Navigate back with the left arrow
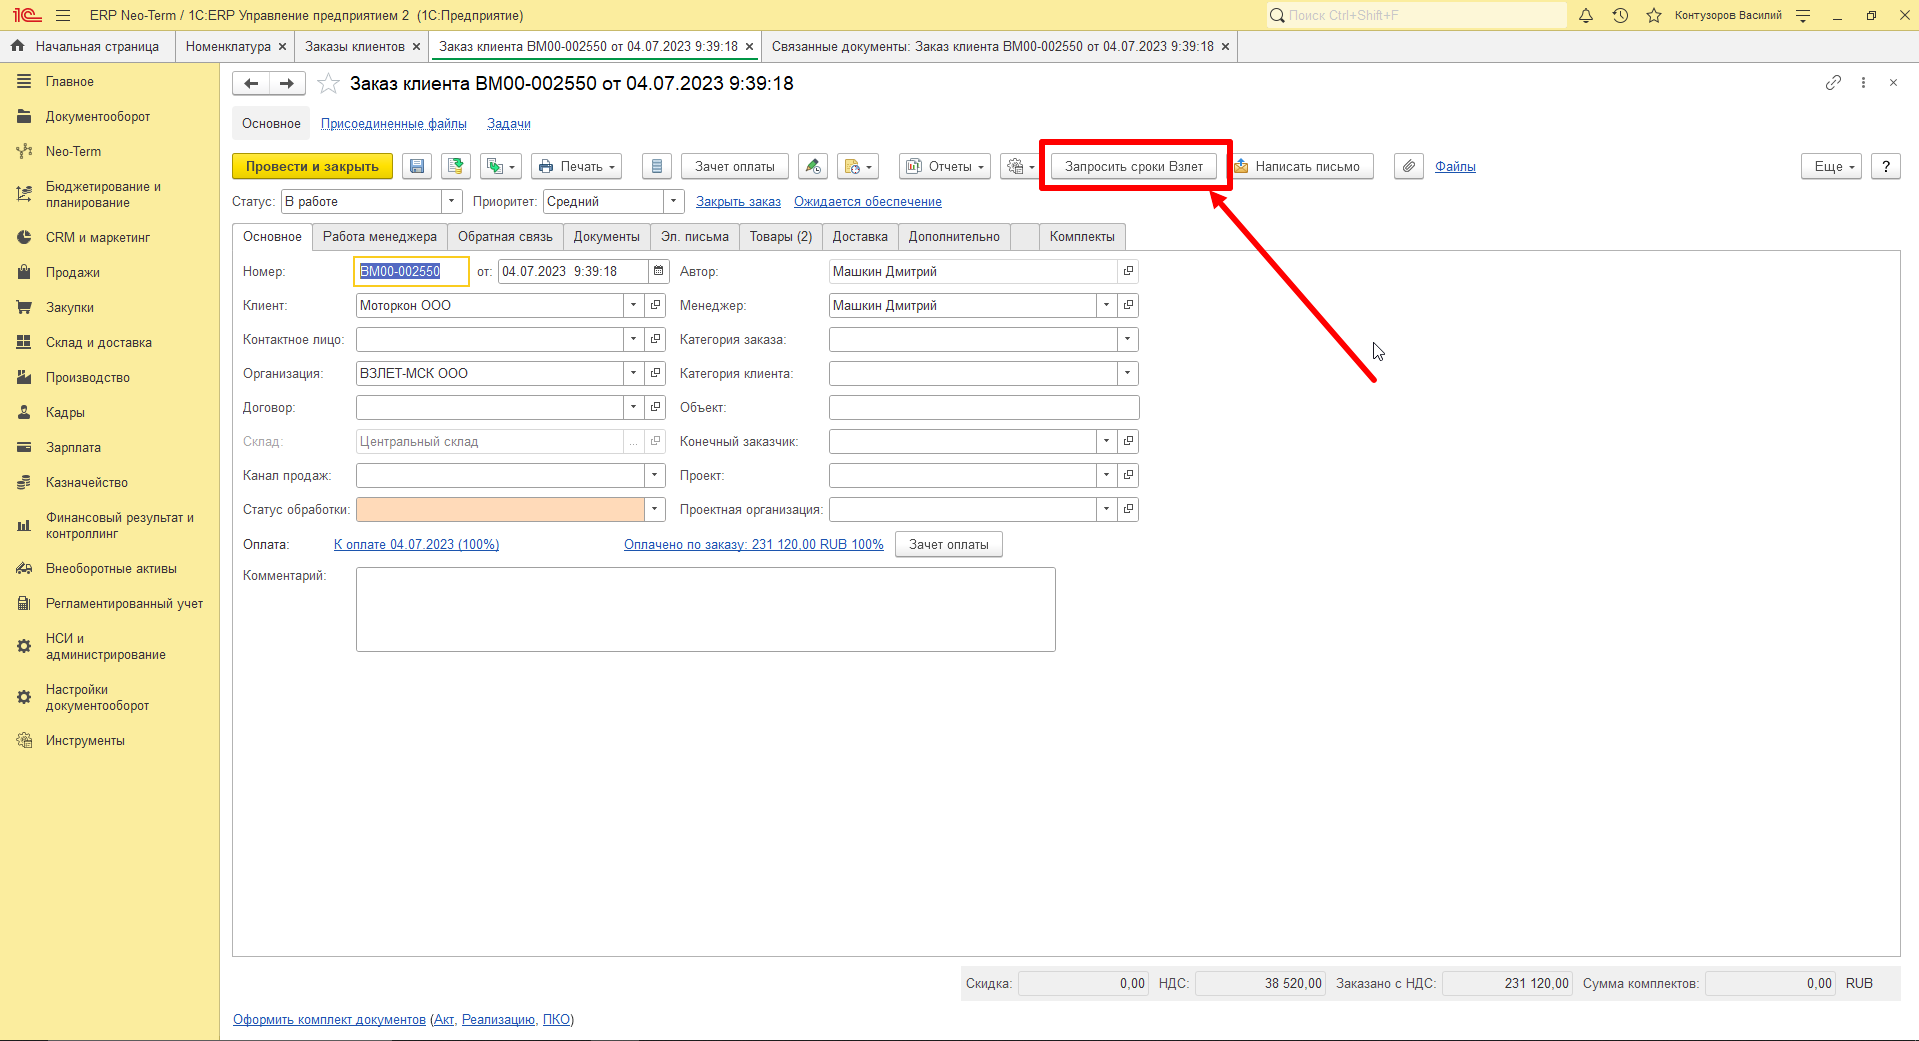The image size is (1919, 1041). pyautogui.click(x=251, y=84)
